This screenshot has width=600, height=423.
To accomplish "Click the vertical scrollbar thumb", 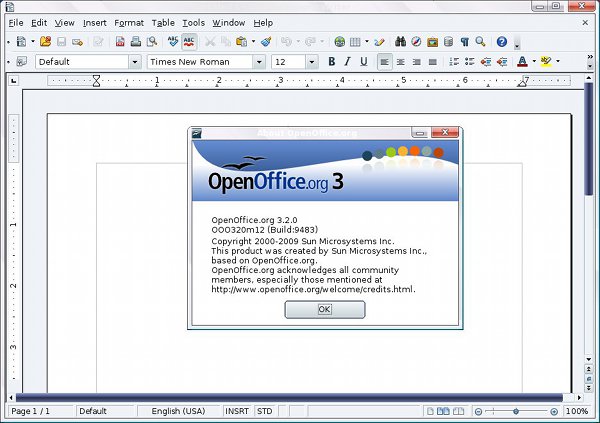I will (589, 140).
